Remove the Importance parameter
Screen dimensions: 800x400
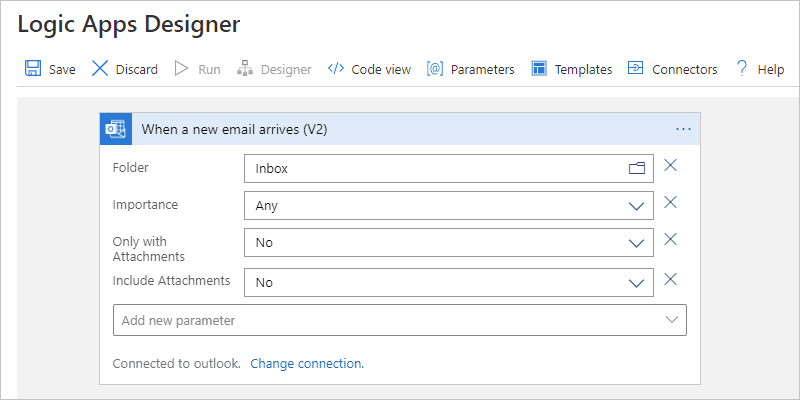670,202
